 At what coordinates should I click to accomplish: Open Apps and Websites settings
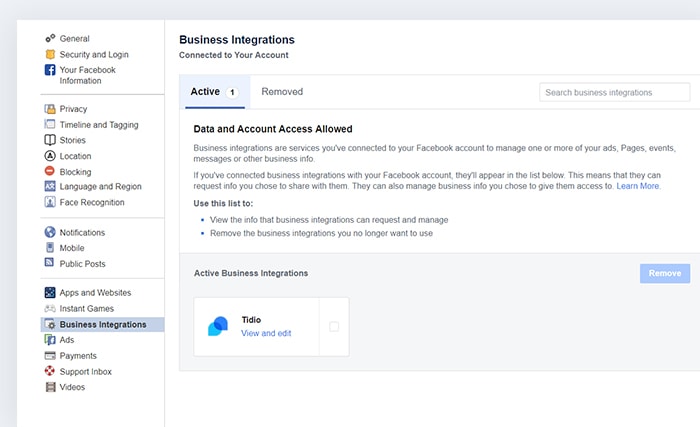click(x=95, y=293)
